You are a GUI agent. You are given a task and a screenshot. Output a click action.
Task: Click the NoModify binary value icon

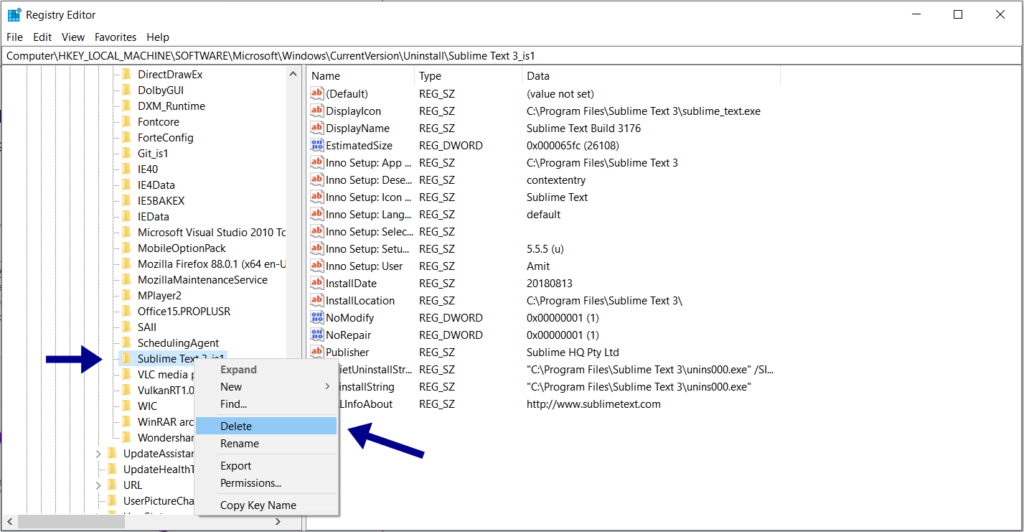pos(317,318)
